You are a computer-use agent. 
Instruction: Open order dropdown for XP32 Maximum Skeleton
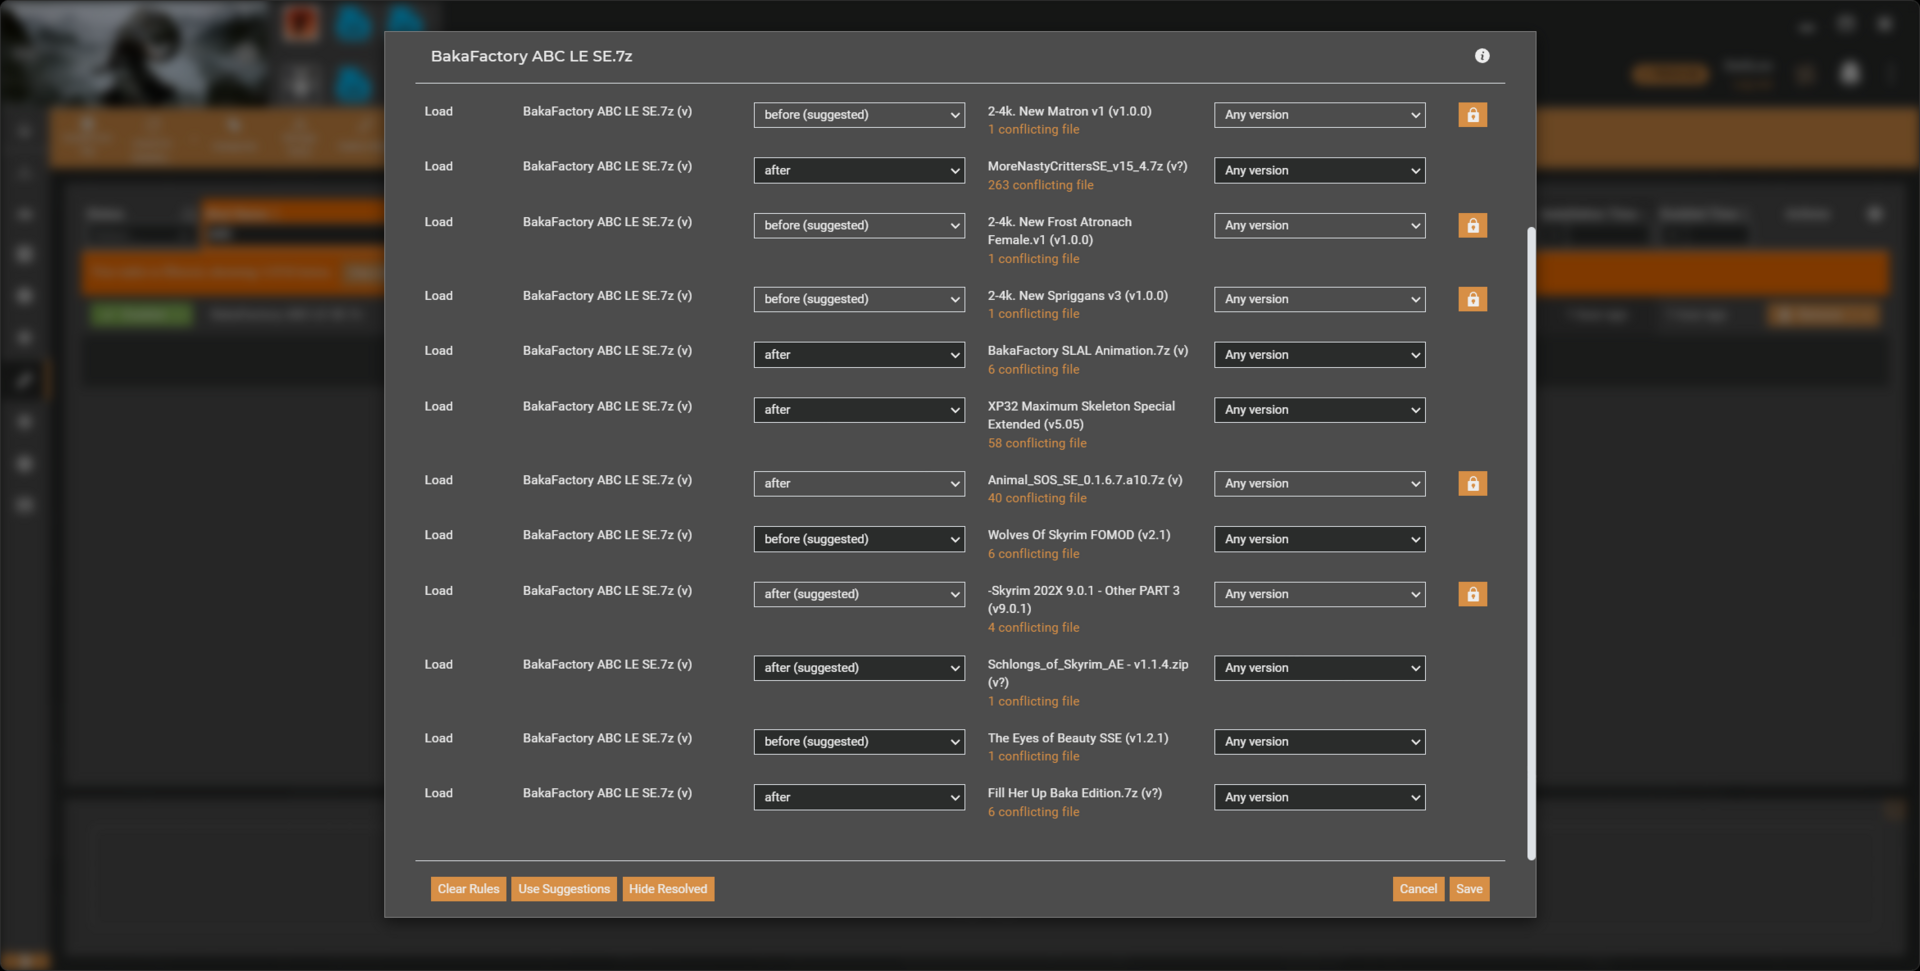point(859,410)
